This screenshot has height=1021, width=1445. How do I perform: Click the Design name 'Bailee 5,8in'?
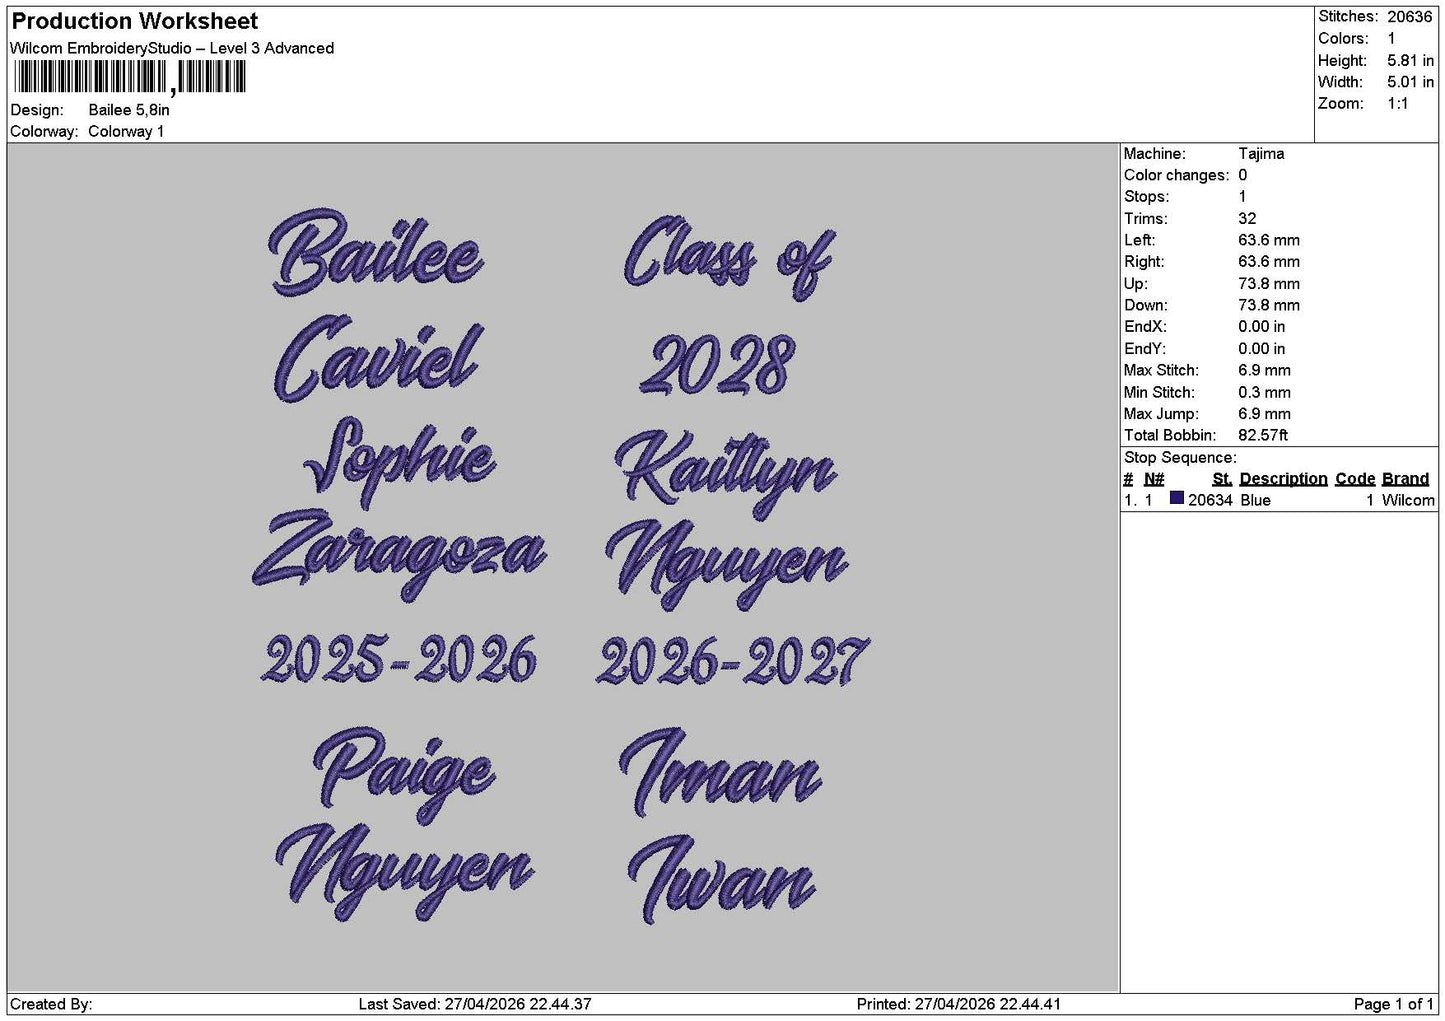pos(129,110)
